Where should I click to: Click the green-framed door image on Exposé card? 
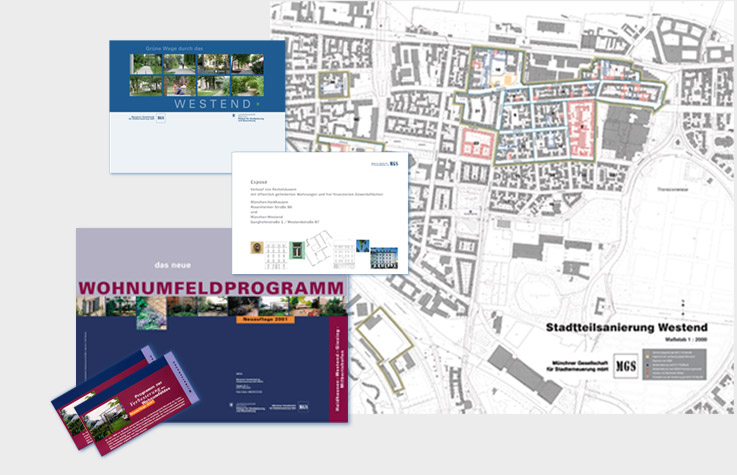tap(297, 248)
